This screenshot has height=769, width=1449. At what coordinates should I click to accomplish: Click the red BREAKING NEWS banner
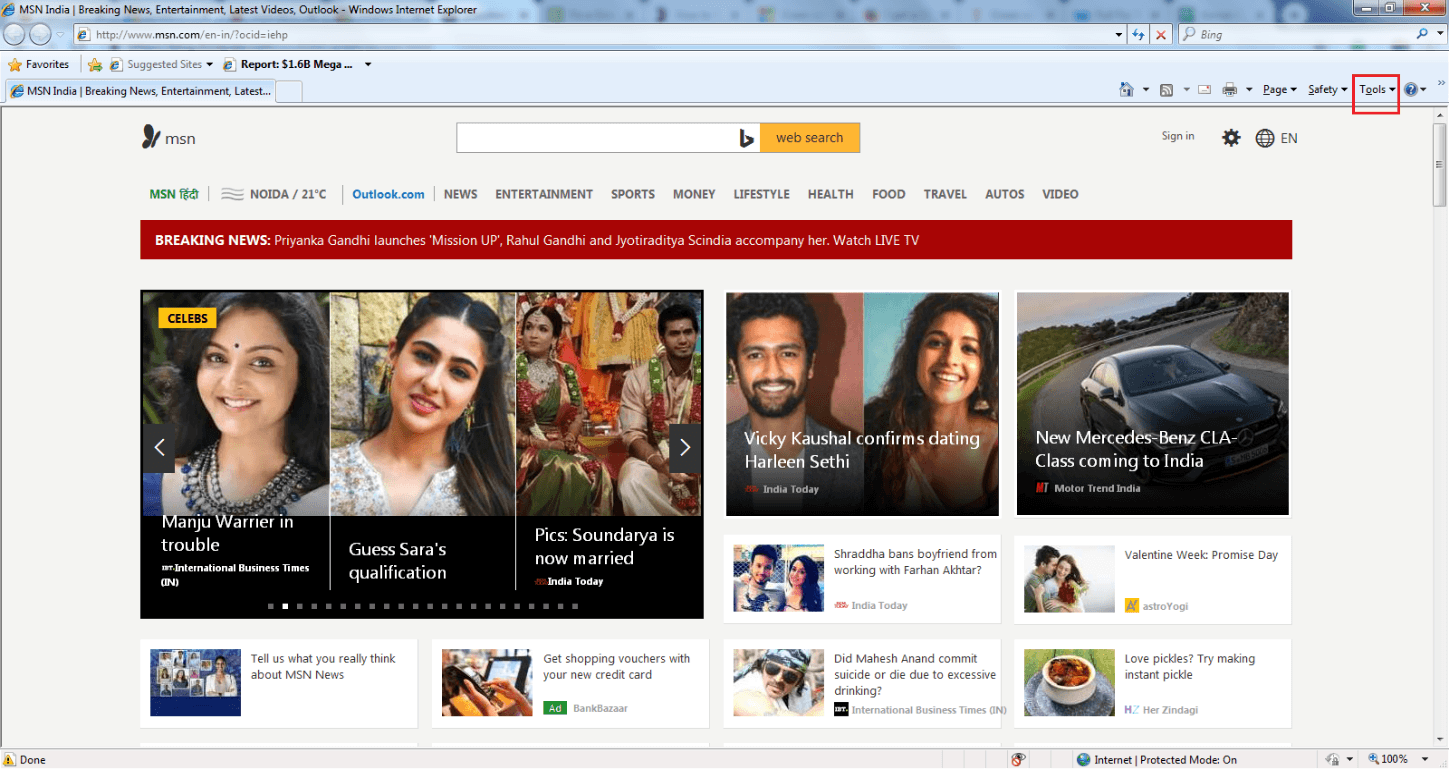pyautogui.click(x=716, y=240)
